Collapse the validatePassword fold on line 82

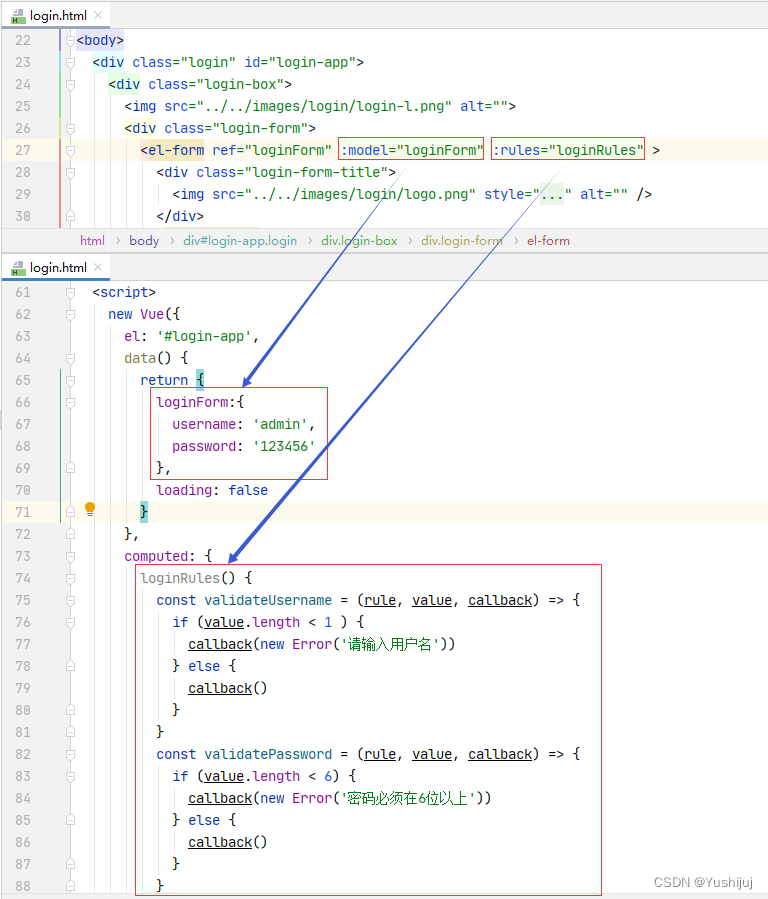(70, 755)
